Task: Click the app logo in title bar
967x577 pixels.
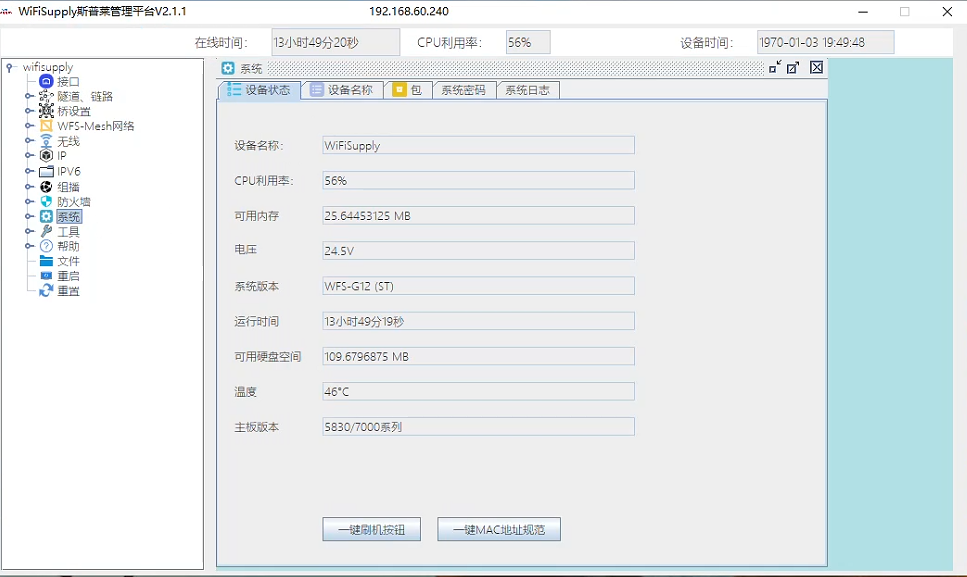Action: click(x=7, y=11)
